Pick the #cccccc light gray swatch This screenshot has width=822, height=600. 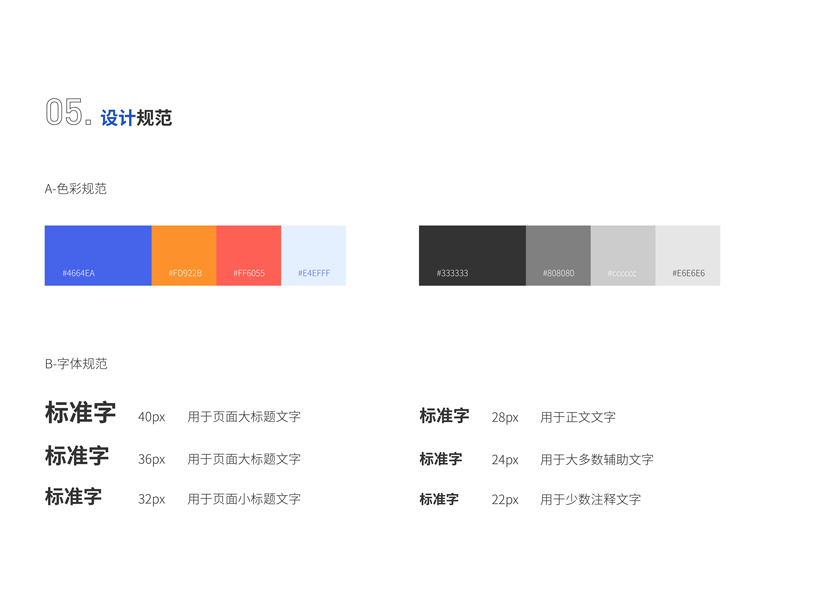pos(623,255)
